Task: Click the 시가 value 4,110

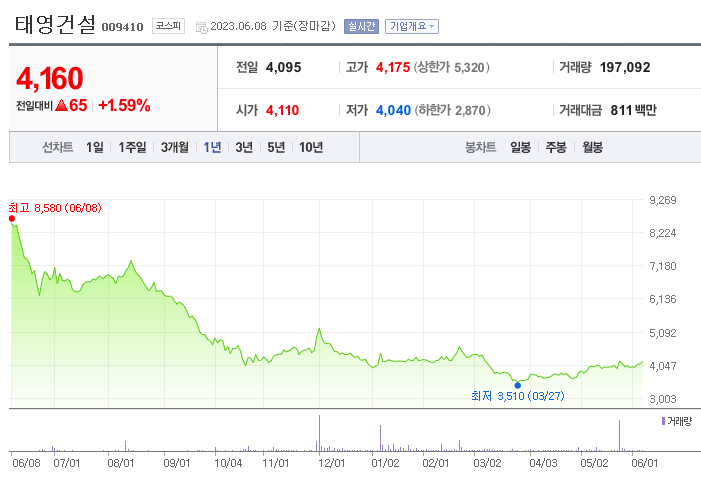Action: click(282, 110)
